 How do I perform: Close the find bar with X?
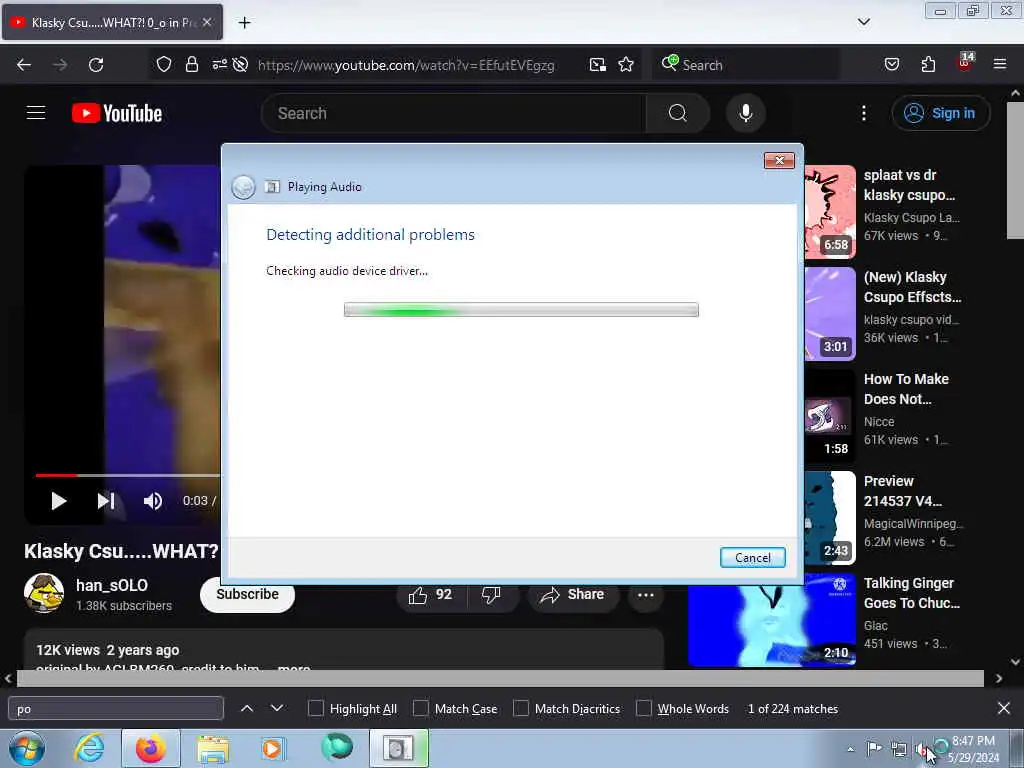coord(1004,708)
